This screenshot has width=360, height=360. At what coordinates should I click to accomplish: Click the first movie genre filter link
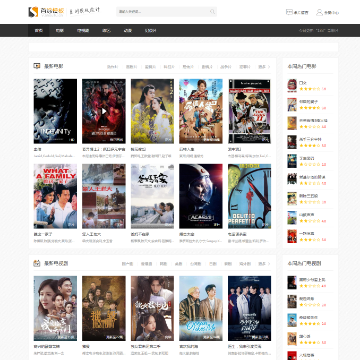click(112, 67)
